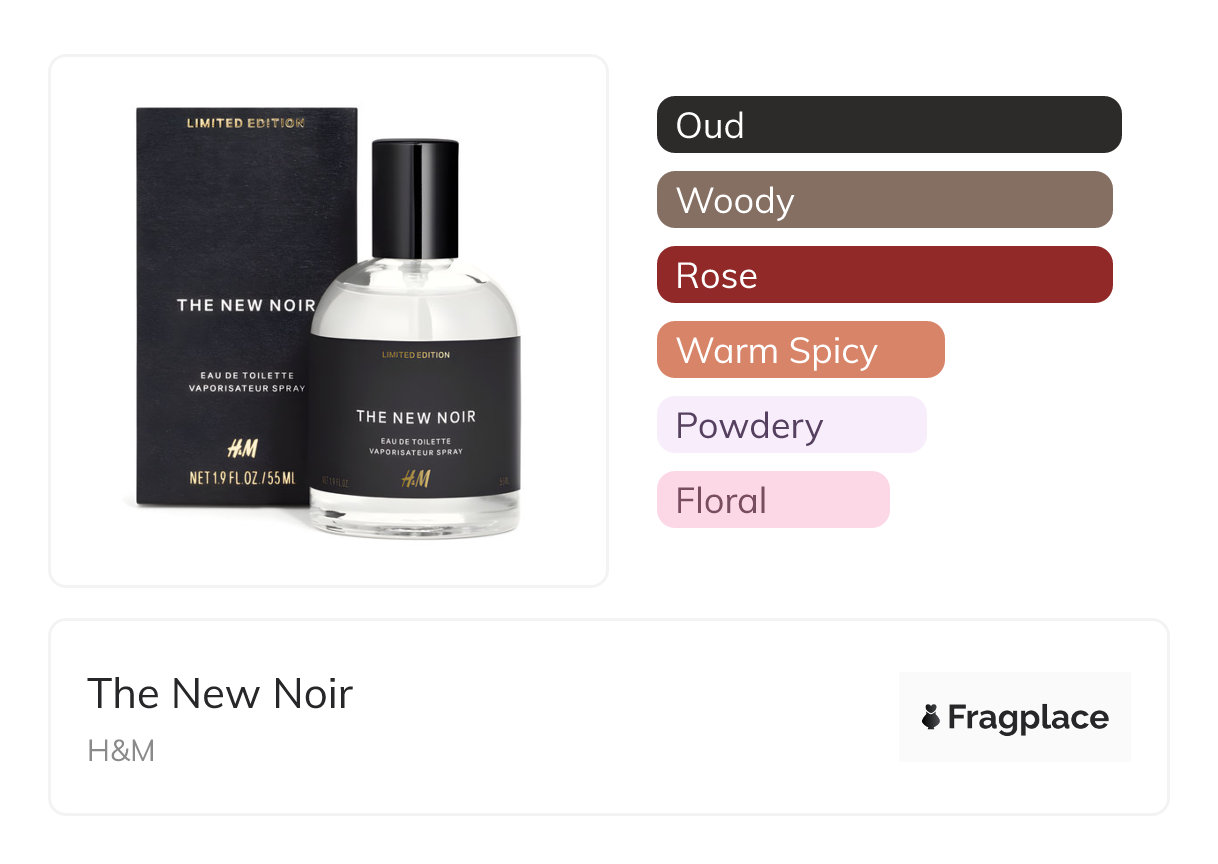Click the black perfume box packaging
Viewport: 1218px width, 864px height.
pos(246,306)
